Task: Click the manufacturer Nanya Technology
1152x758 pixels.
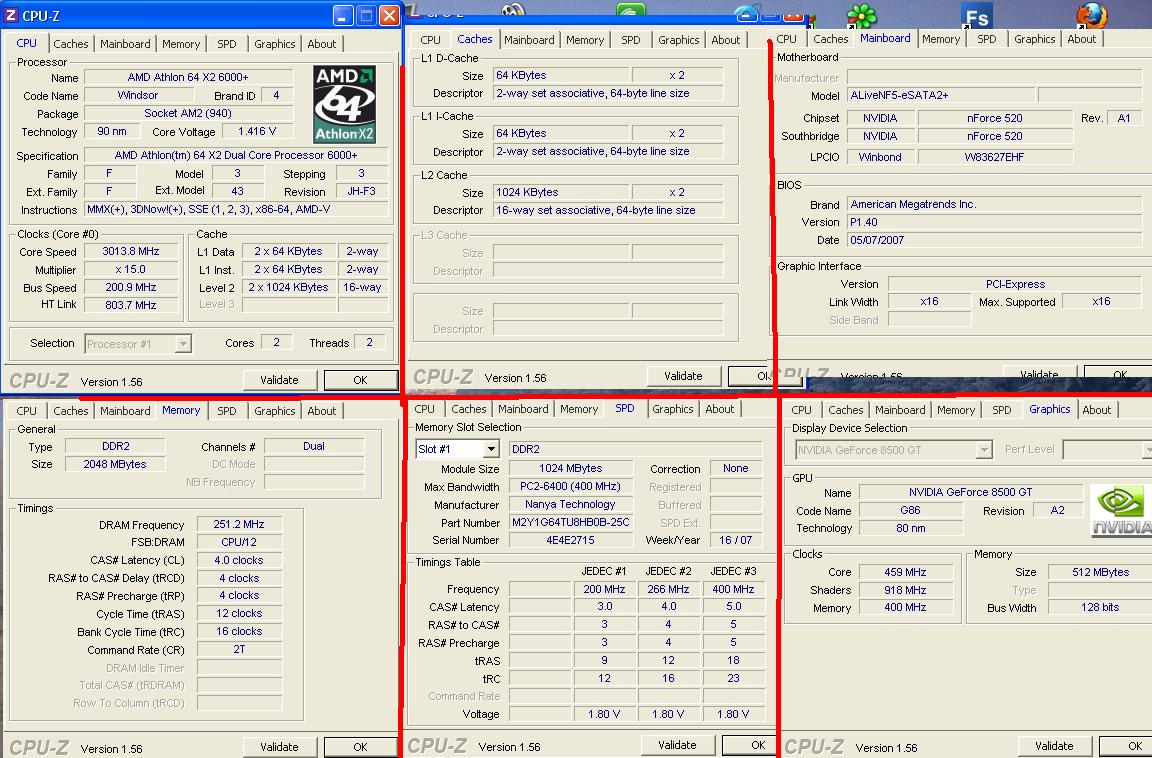Action: pyautogui.click(x=571, y=505)
